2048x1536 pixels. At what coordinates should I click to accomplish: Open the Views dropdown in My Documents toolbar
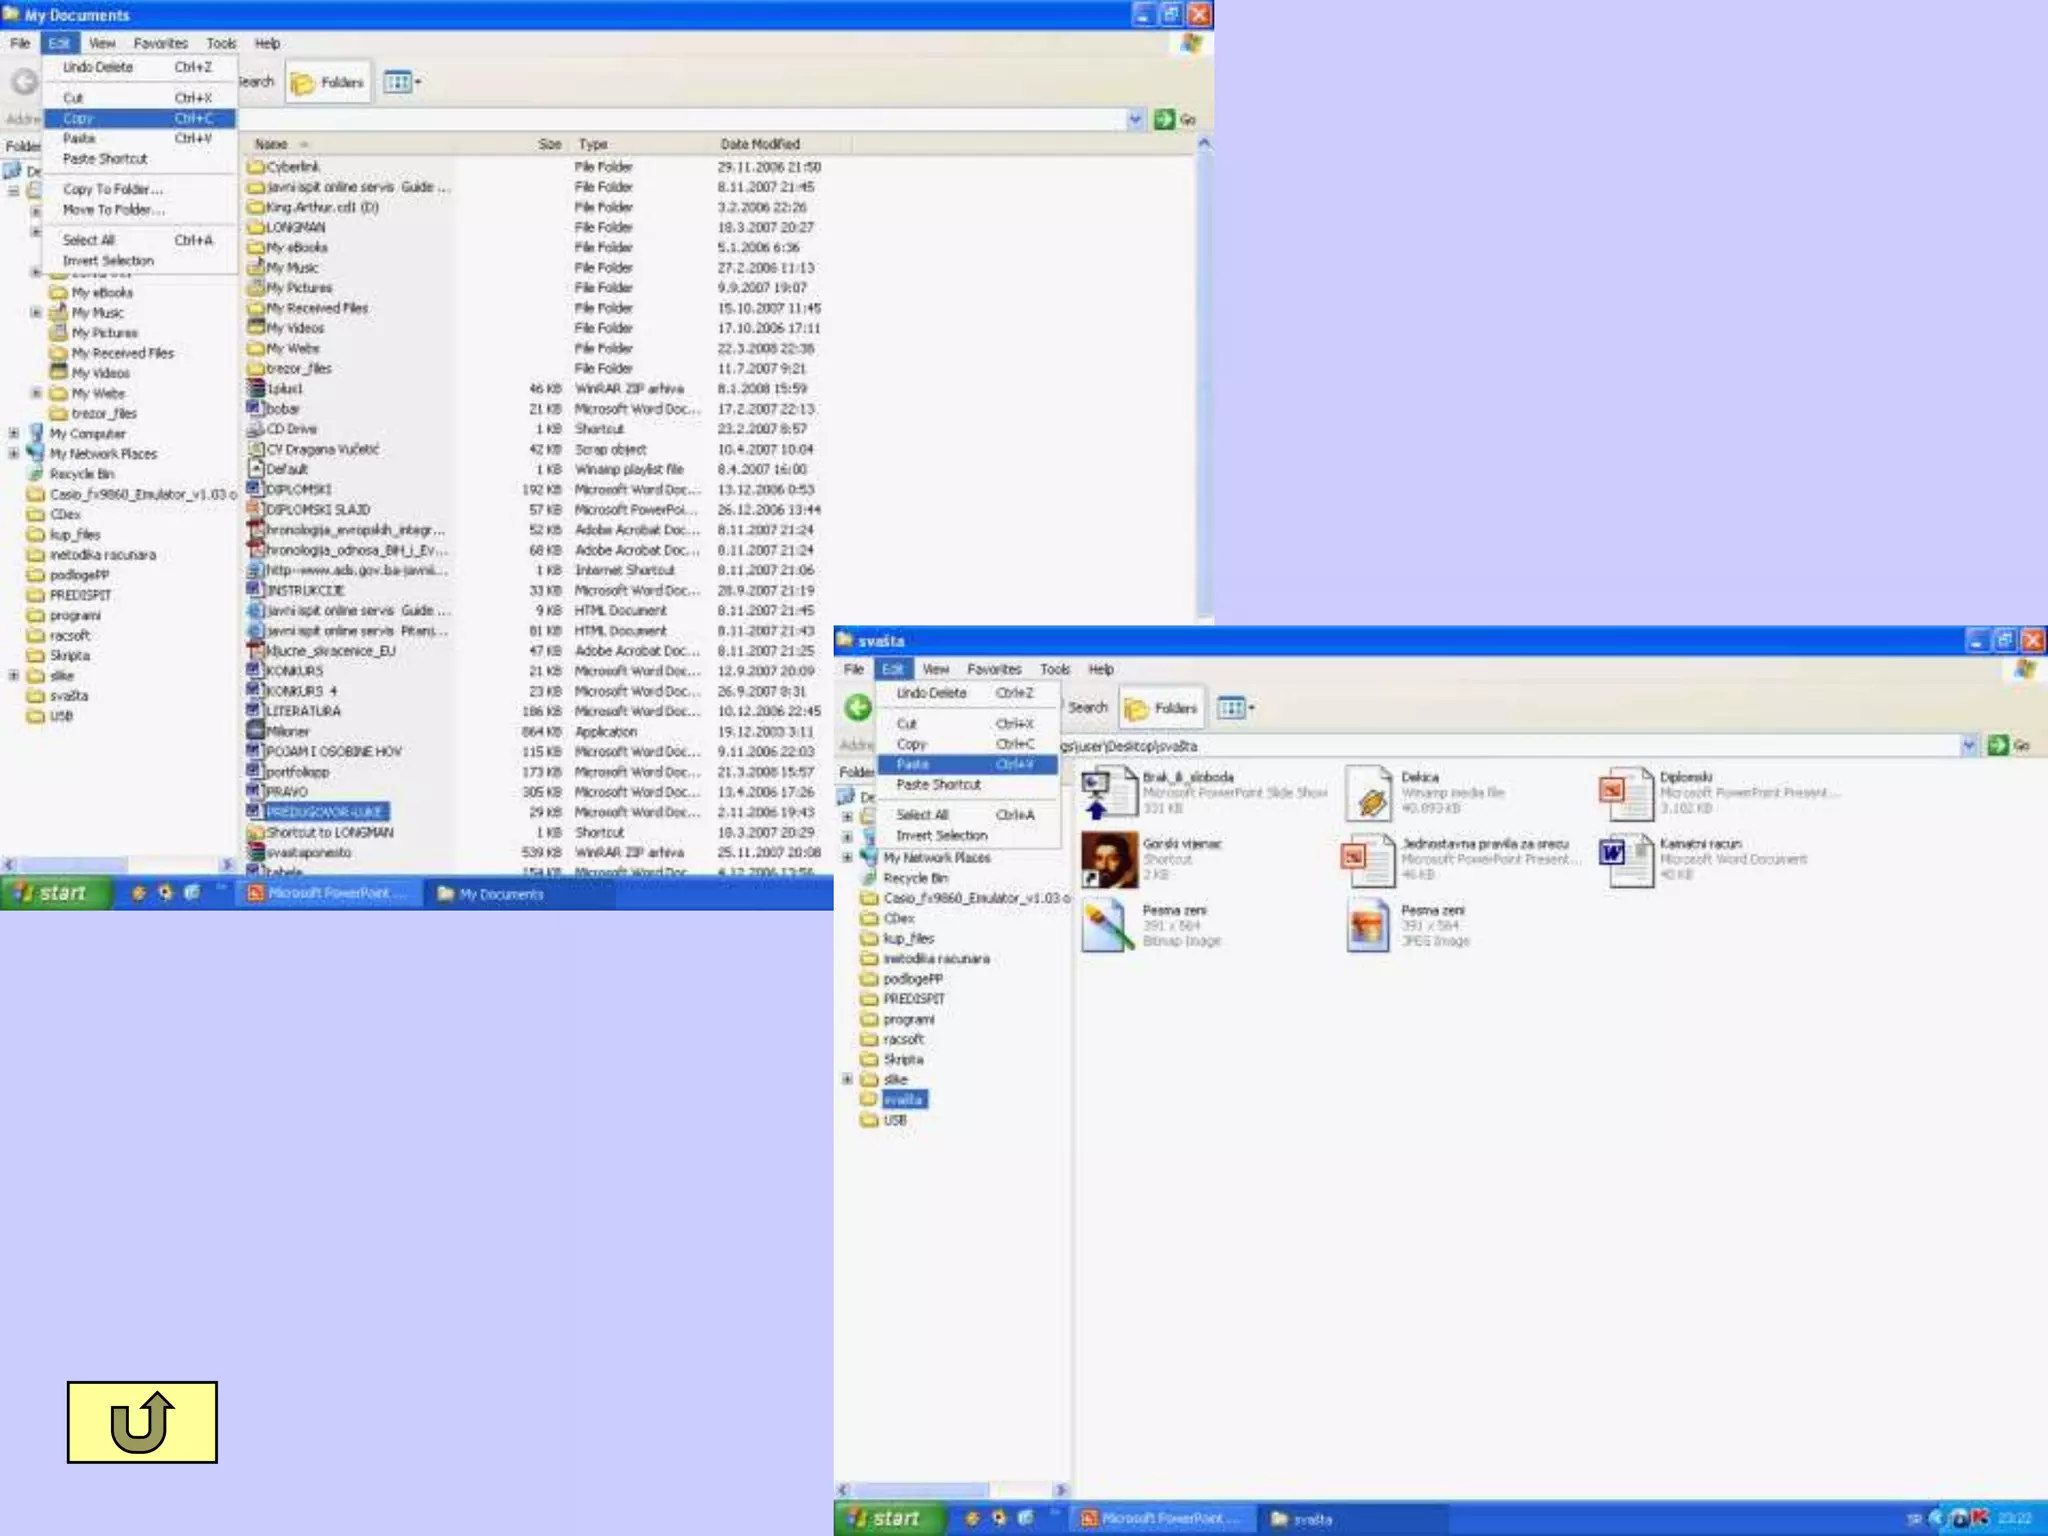[x=402, y=83]
